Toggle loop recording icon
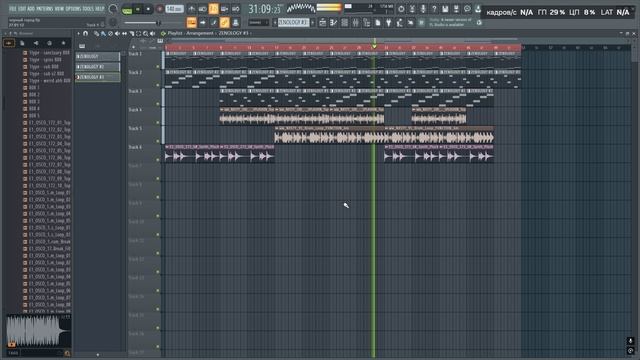 236,9
